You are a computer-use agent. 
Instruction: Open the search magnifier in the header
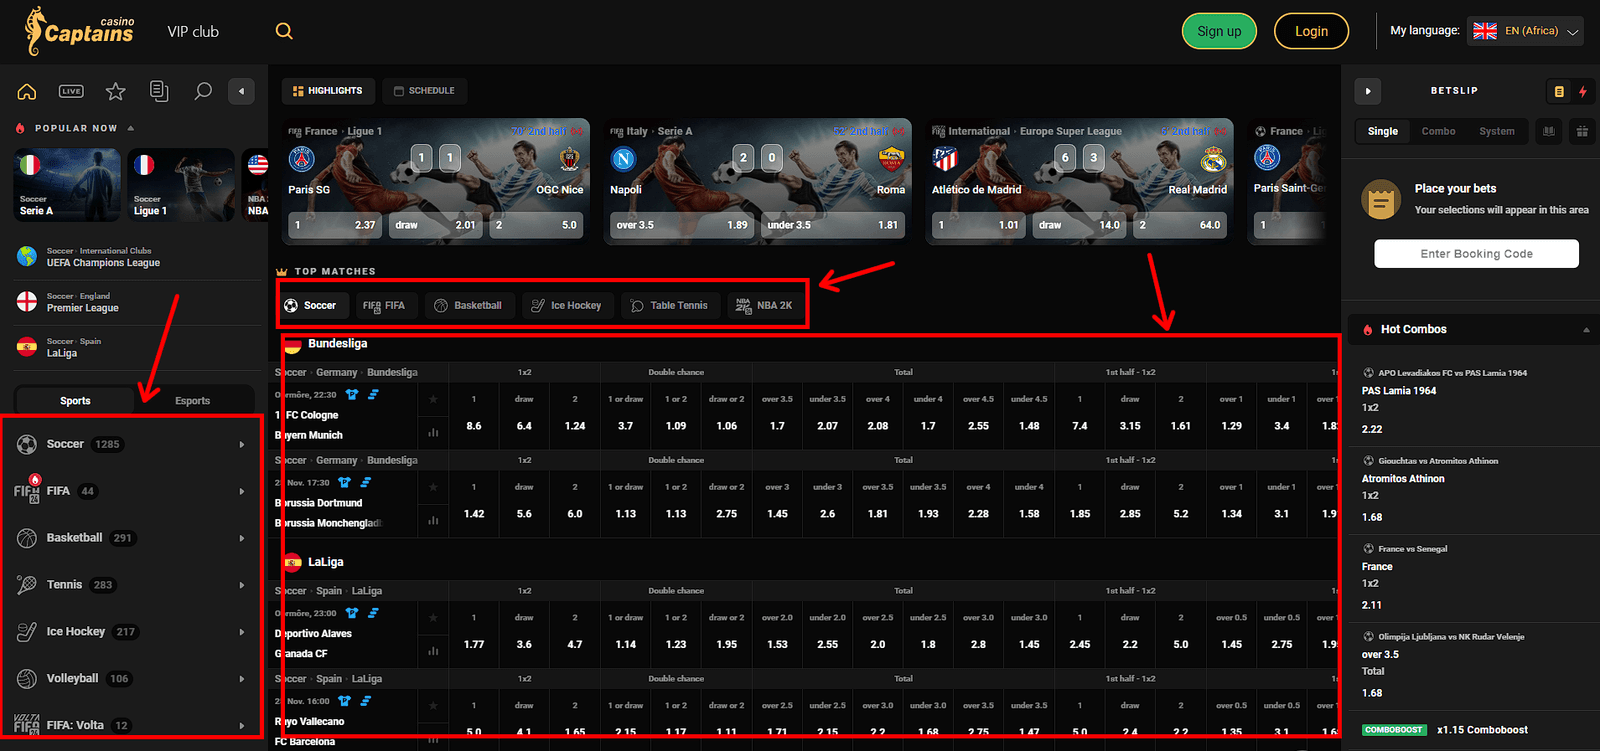284,31
